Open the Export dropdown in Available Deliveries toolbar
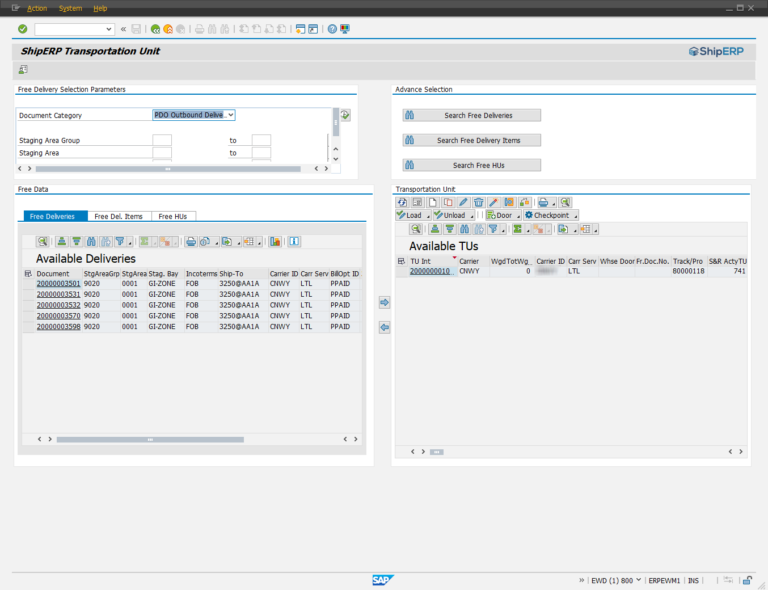Image resolution: width=768 pixels, height=590 pixels. [239, 242]
